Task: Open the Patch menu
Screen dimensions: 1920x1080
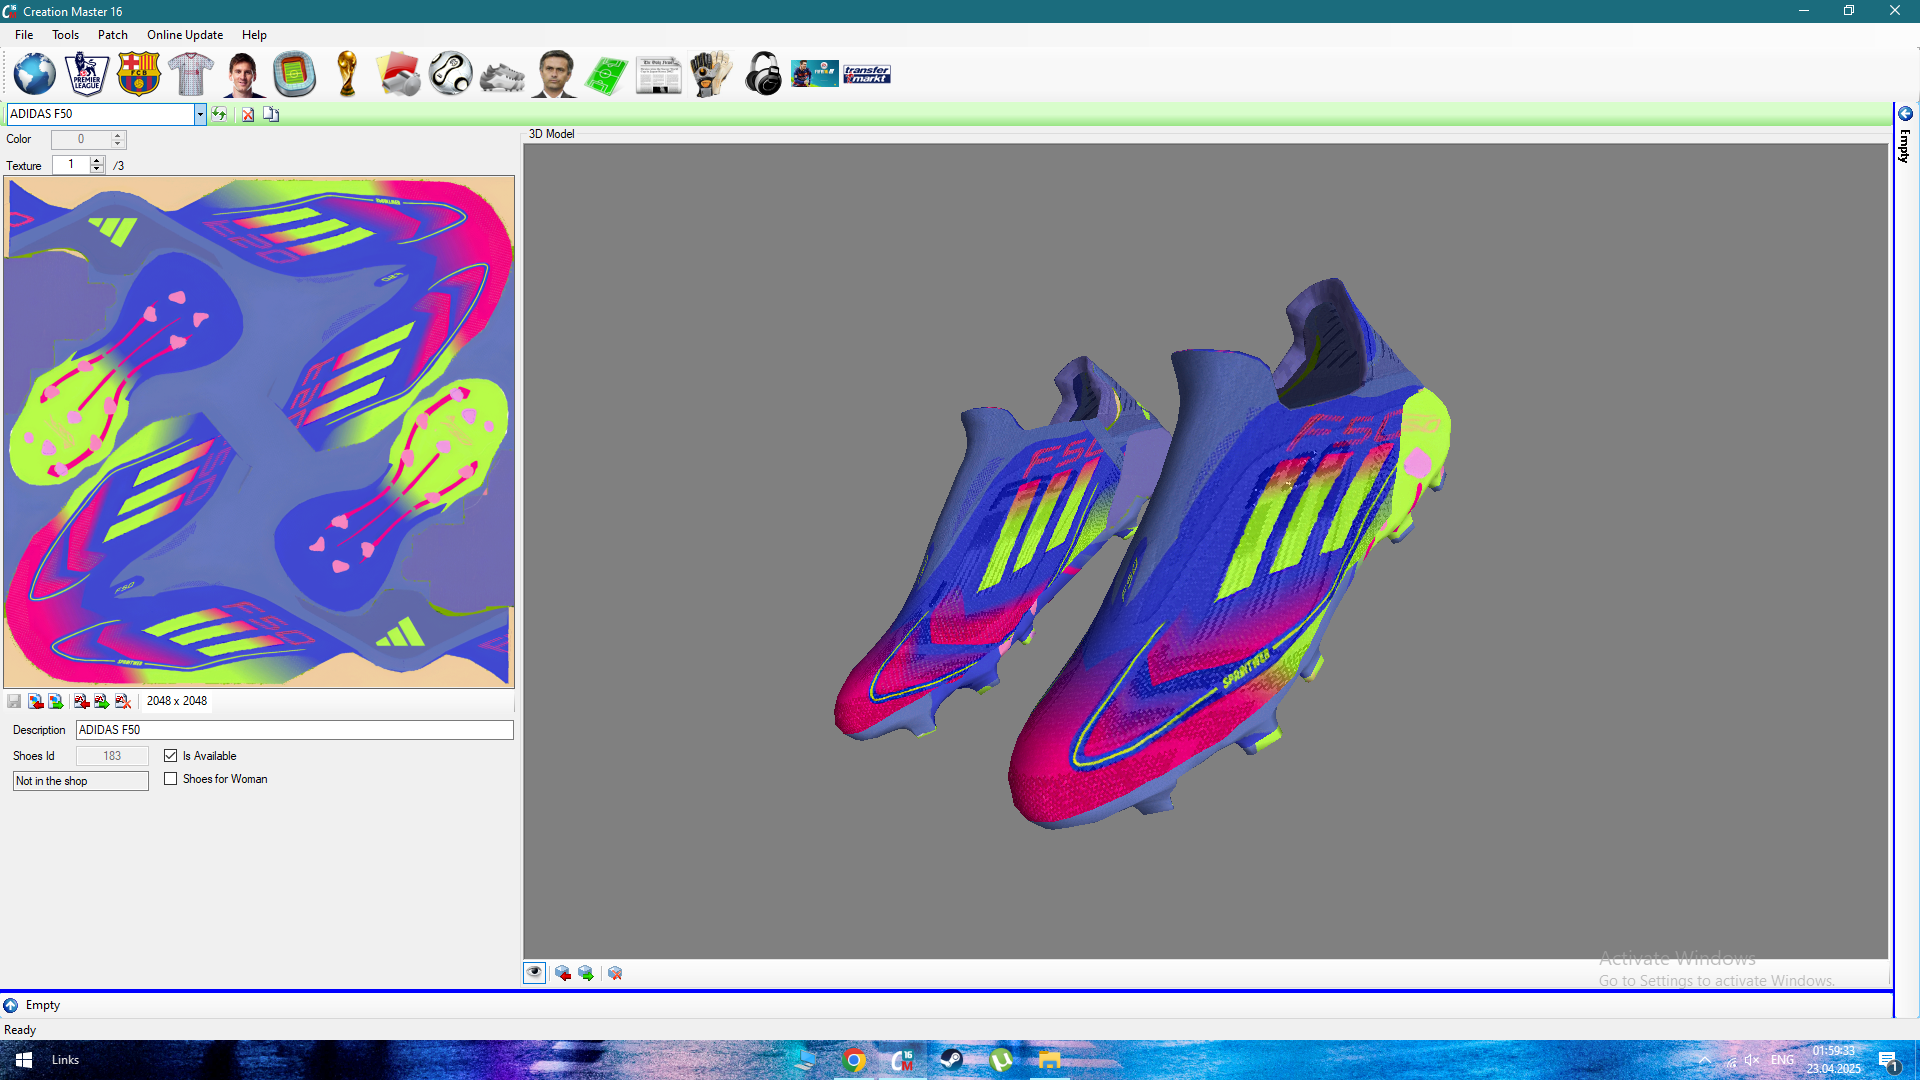Action: 113,35
